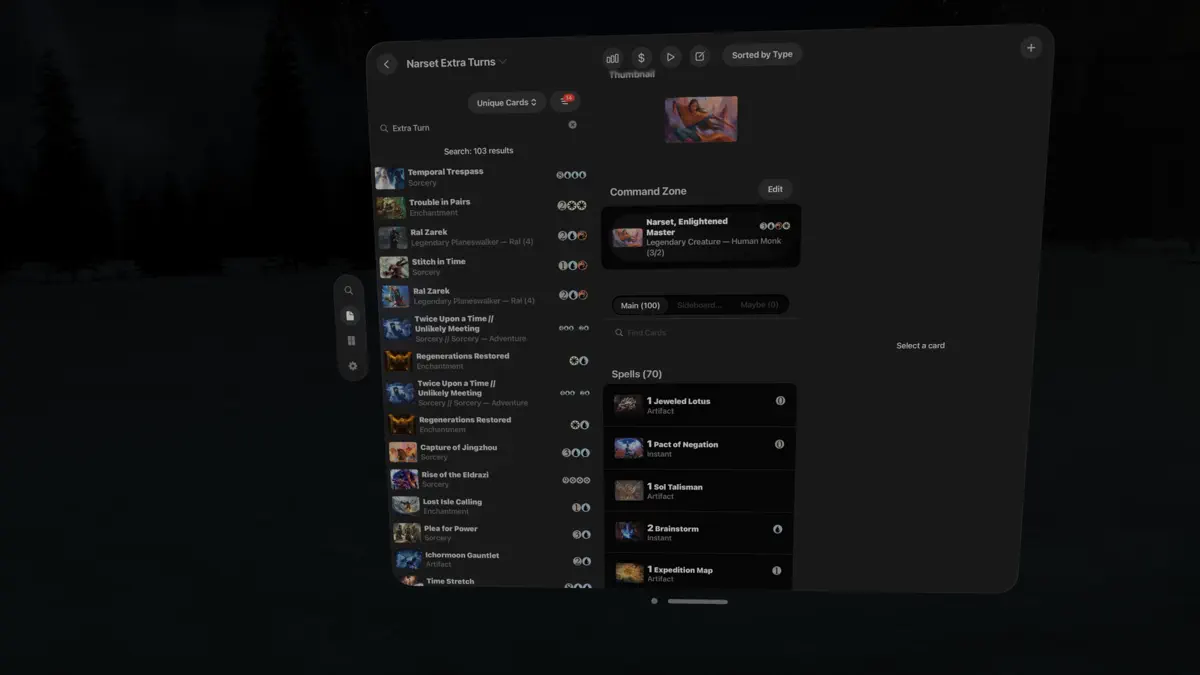Switch to the Sideboard tab
The image size is (1200, 675).
(x=700, y=304)
